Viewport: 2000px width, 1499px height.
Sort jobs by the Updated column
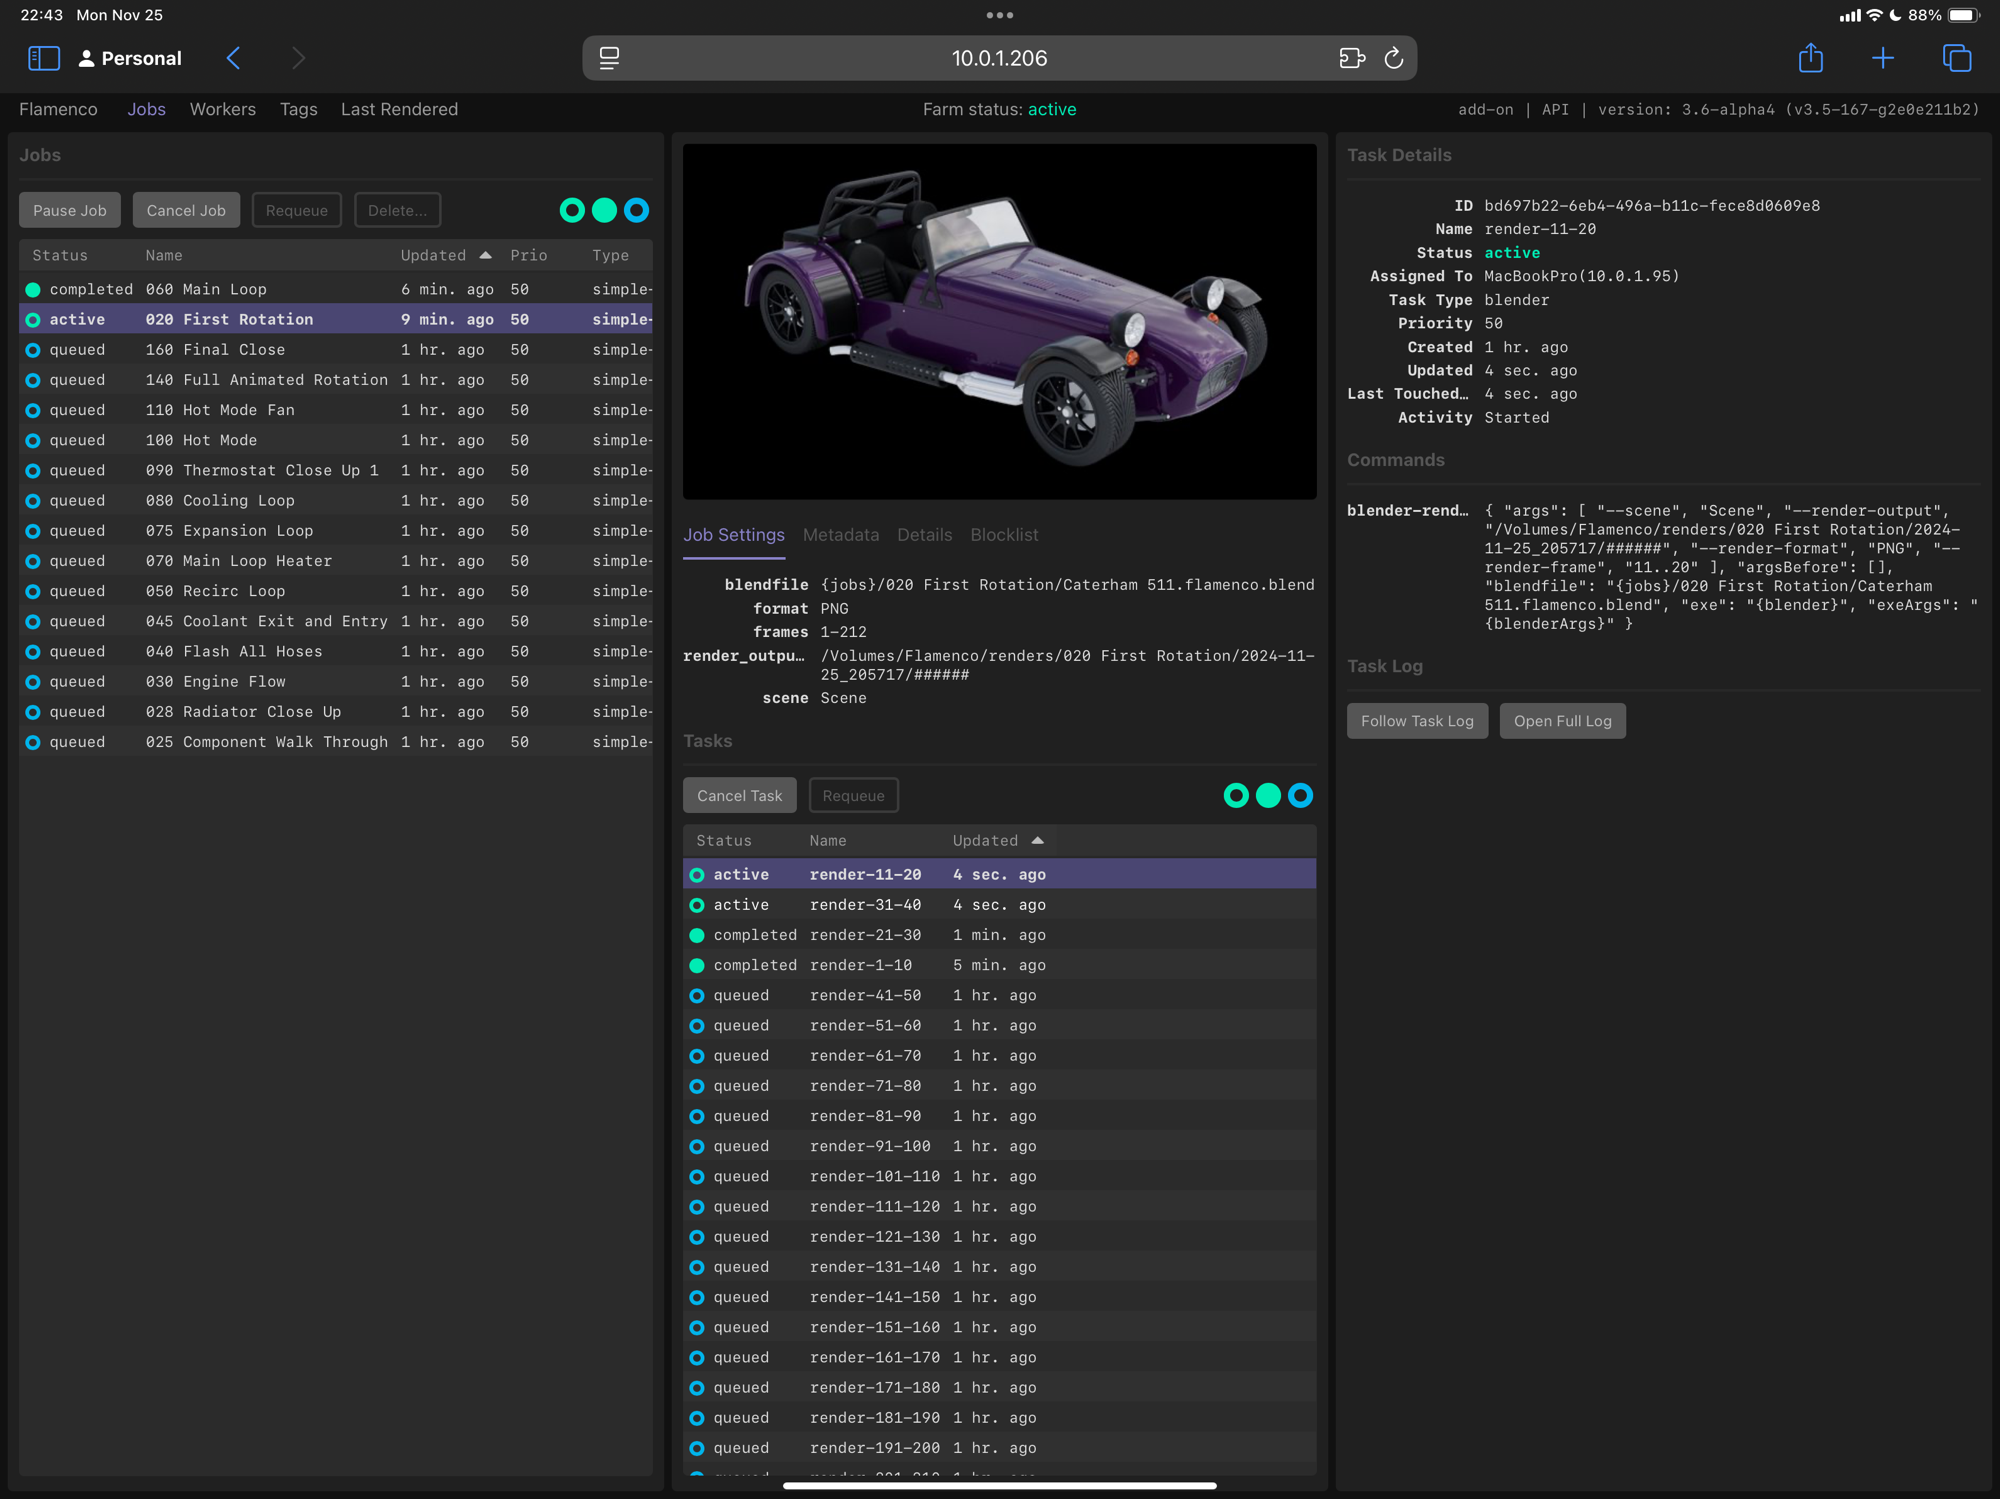click(x=446, y=255)
